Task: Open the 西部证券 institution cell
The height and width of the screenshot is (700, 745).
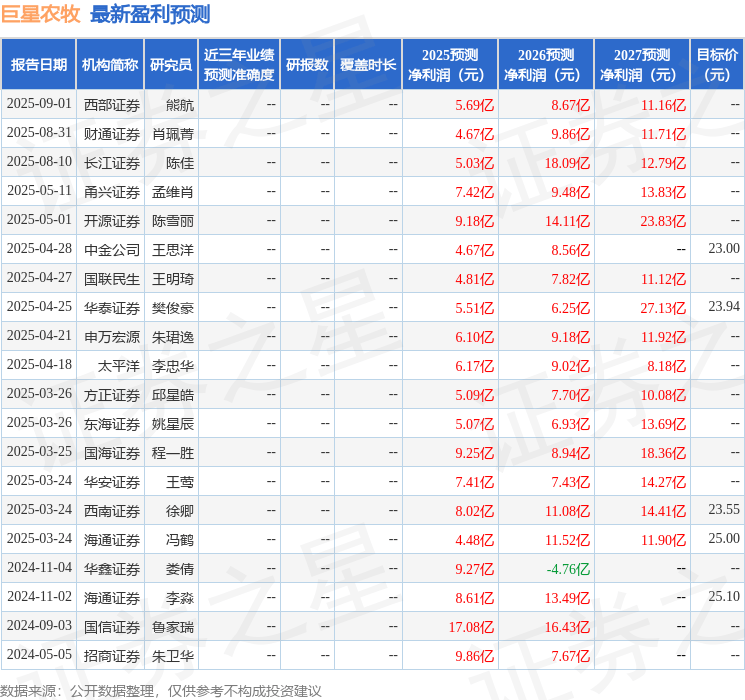Action: pos(112,105)
